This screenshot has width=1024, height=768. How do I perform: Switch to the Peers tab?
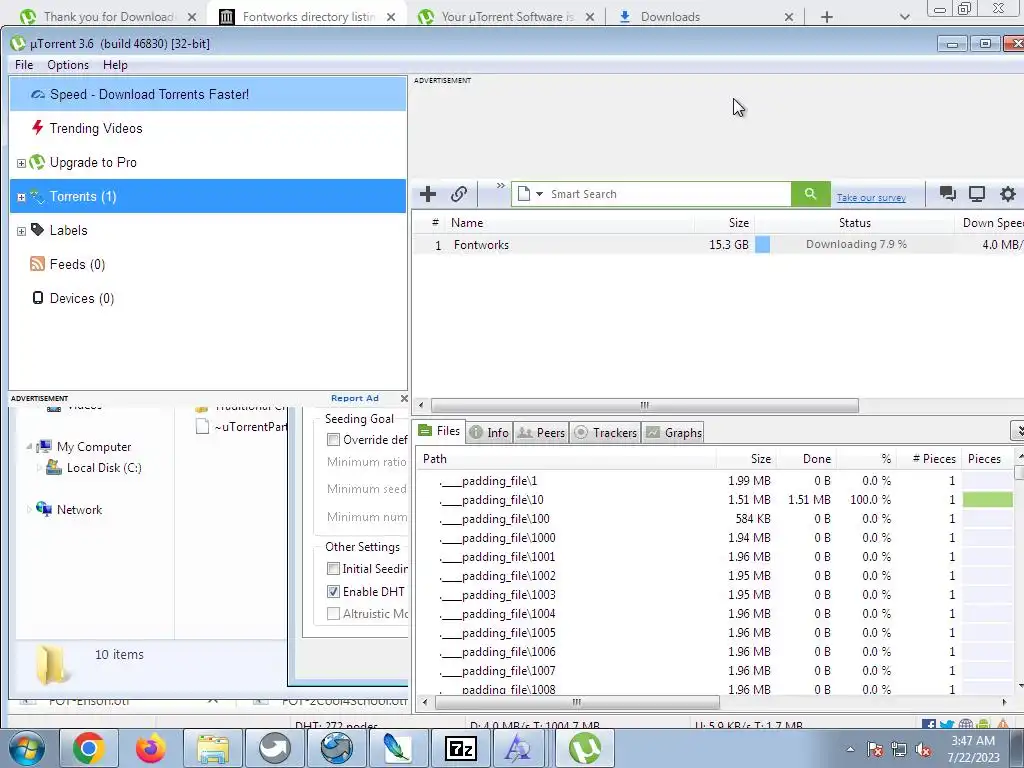(541, 432)
